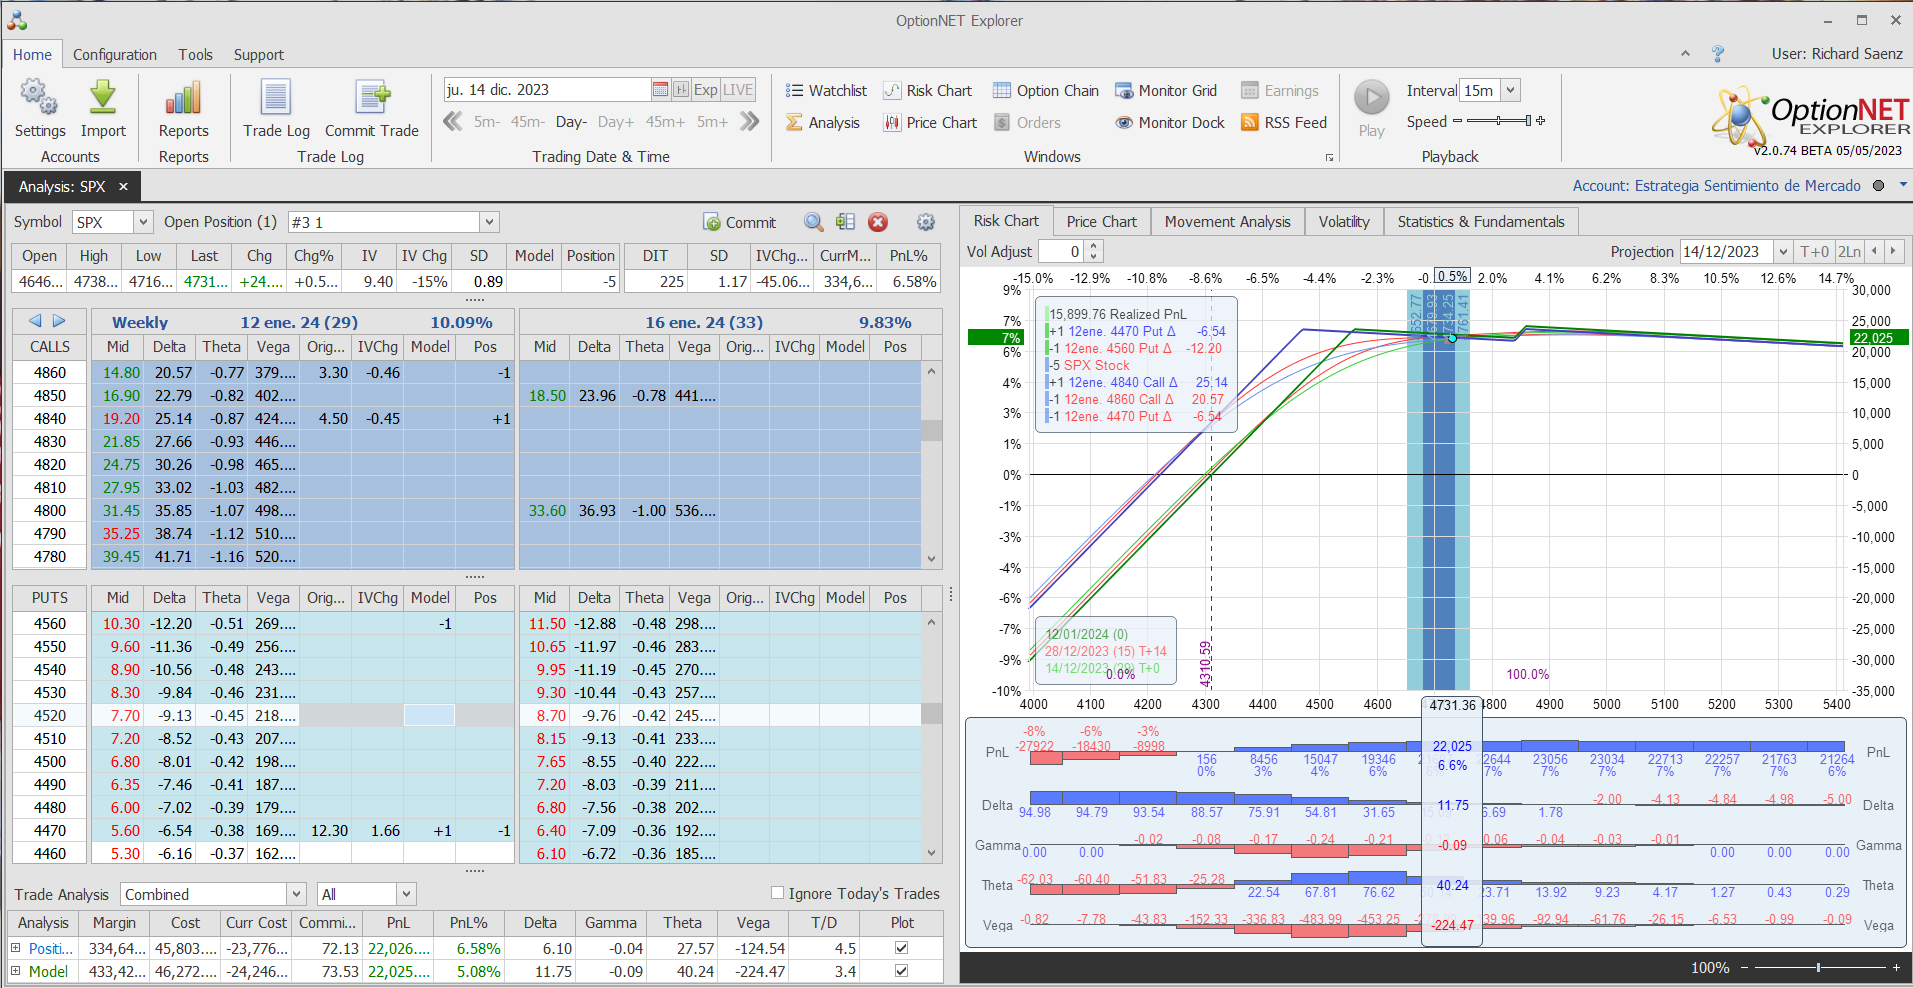The height and width of the screenshot is (988, 1913).
Task: Open the Trade Log icon
Action: [x=276, y=99]
